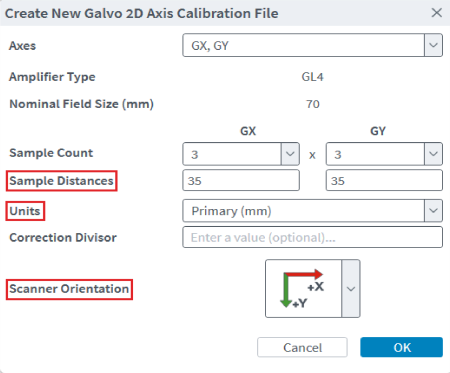Click the Amplifier Type label
The image size is (450, 373).
coord(52,77)
